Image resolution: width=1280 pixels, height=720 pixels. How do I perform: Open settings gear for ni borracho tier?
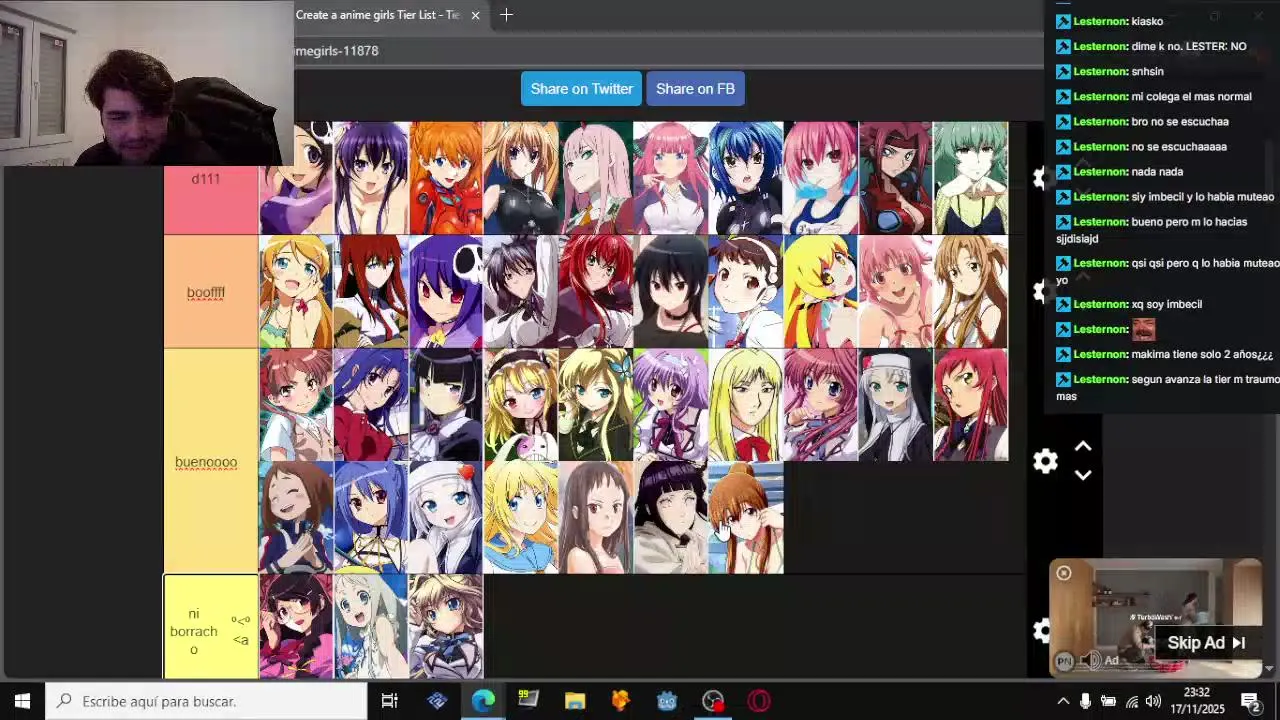tap(1041, 630)
